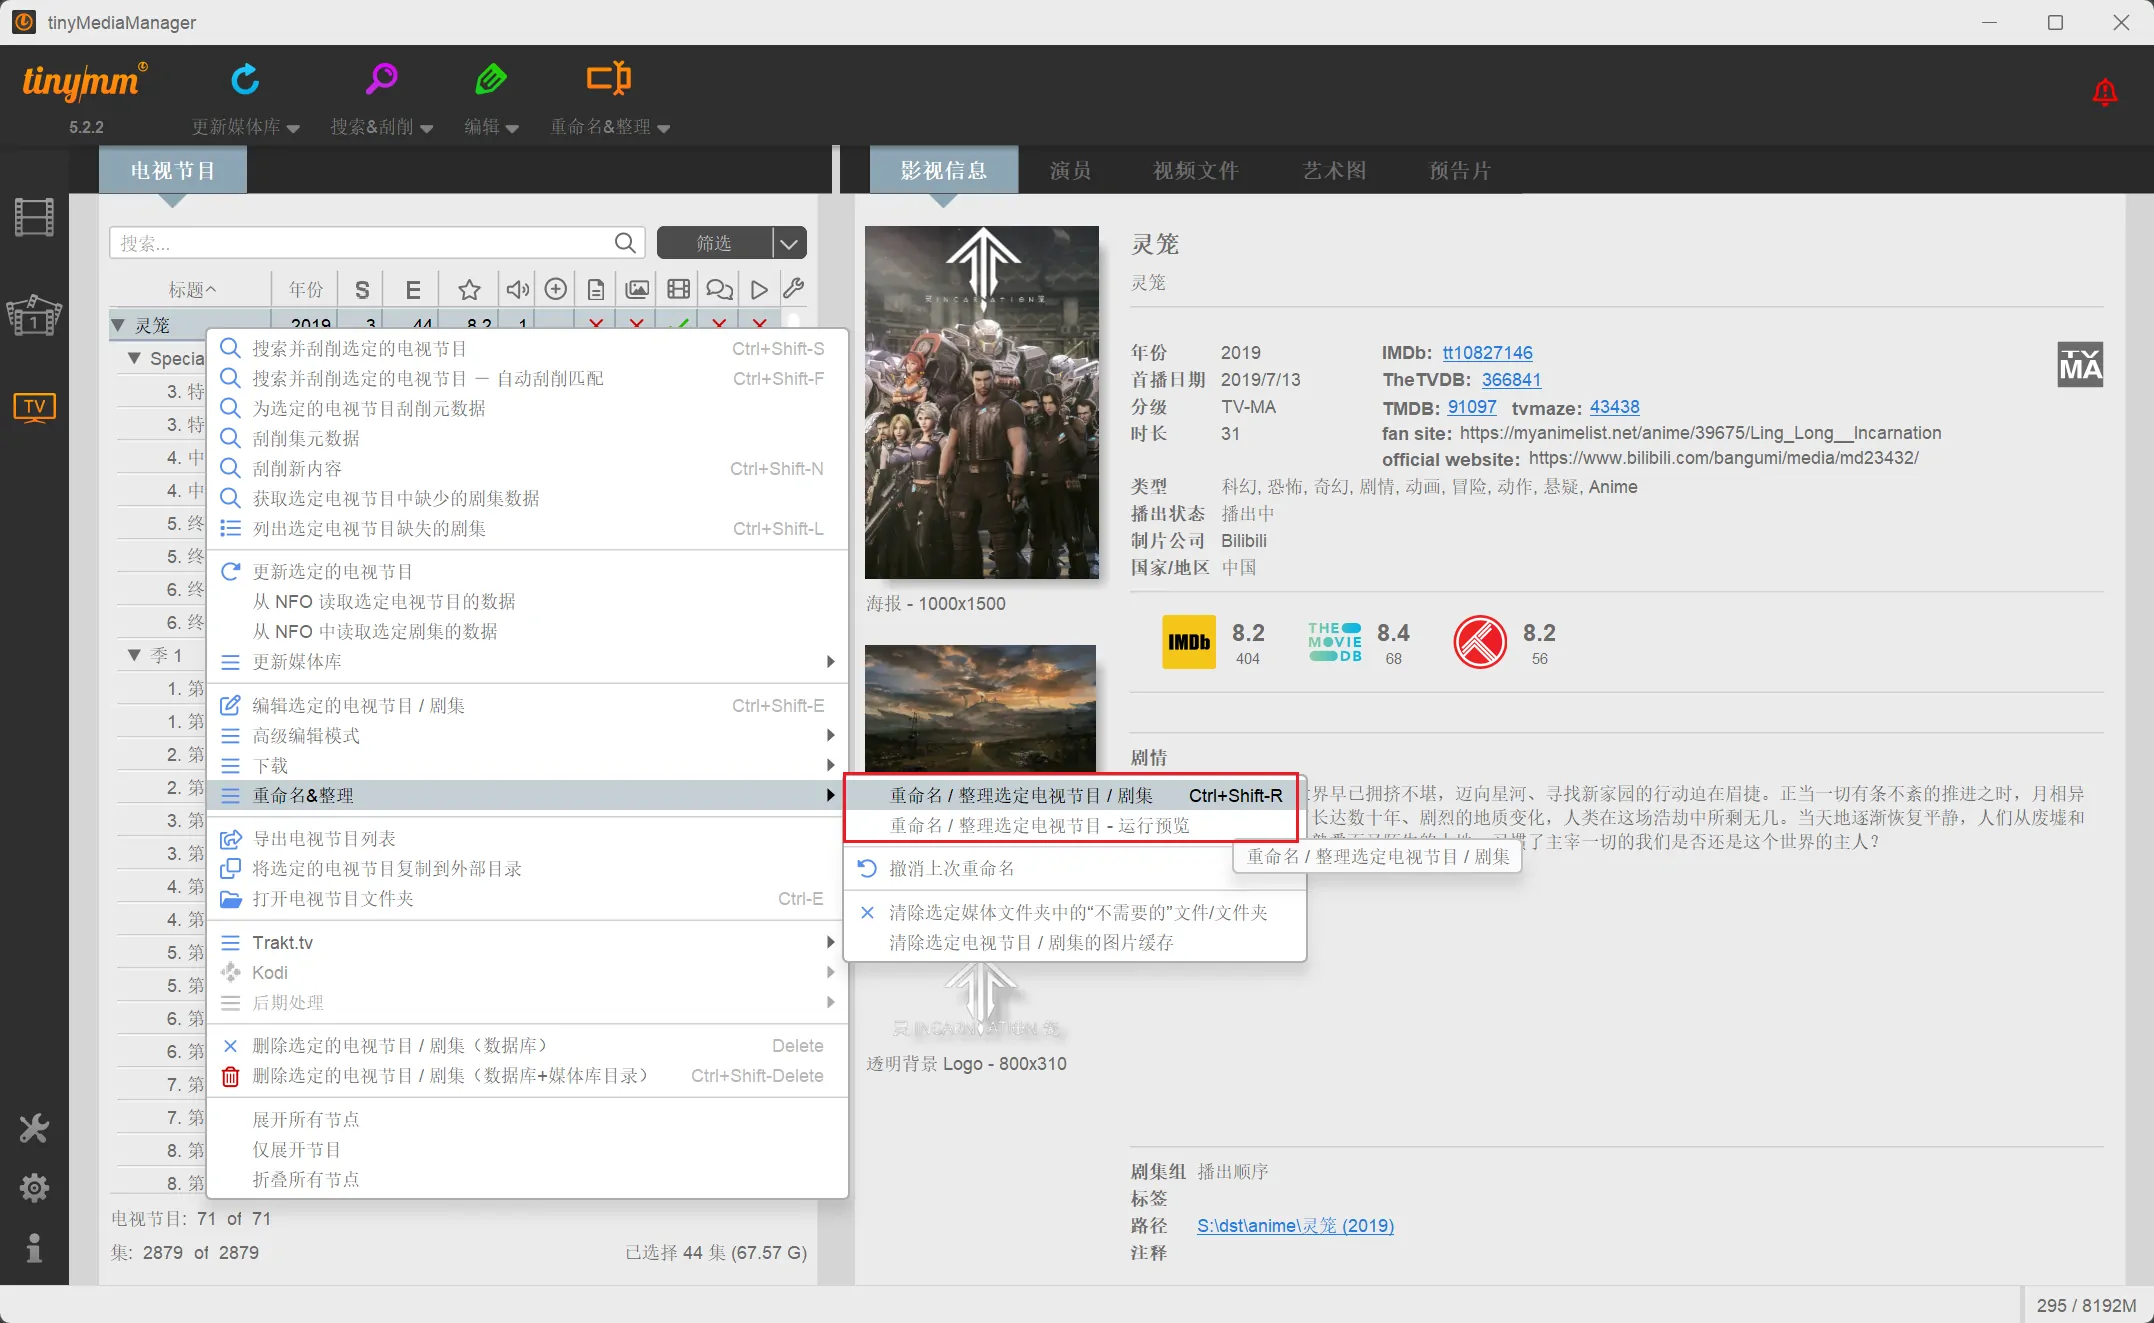
Task: Open the IMDb tt10827146 link
Action: pyautogui.click(x=1487, y=353)
